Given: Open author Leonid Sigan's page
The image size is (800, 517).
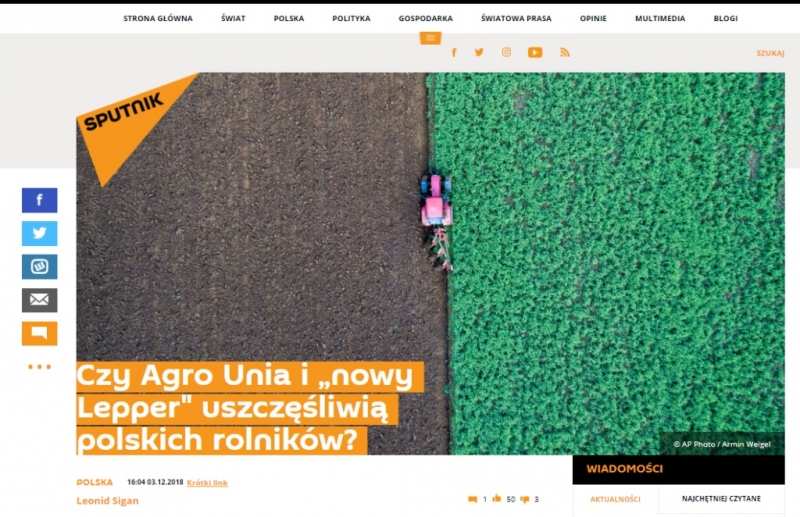Looking at the screenshot, I should (x=107, y=501).
